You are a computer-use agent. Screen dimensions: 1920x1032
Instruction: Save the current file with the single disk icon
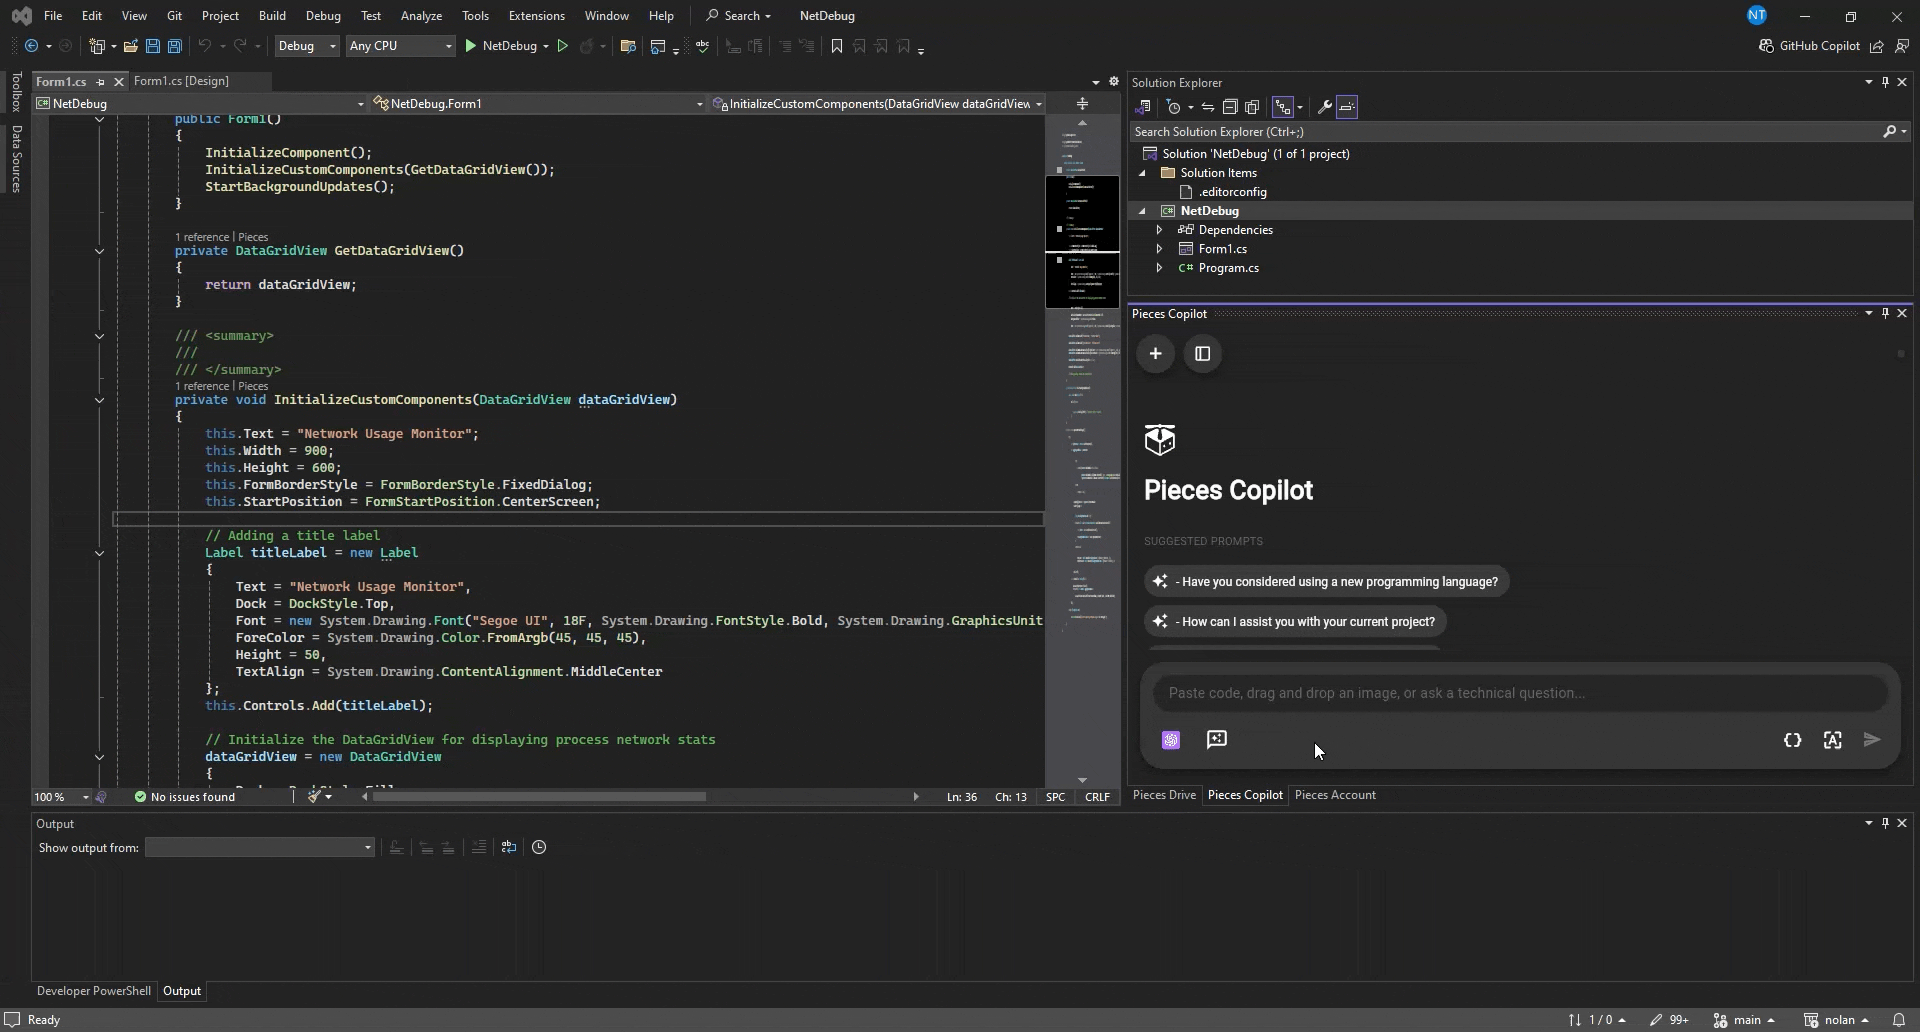point(153,46)
